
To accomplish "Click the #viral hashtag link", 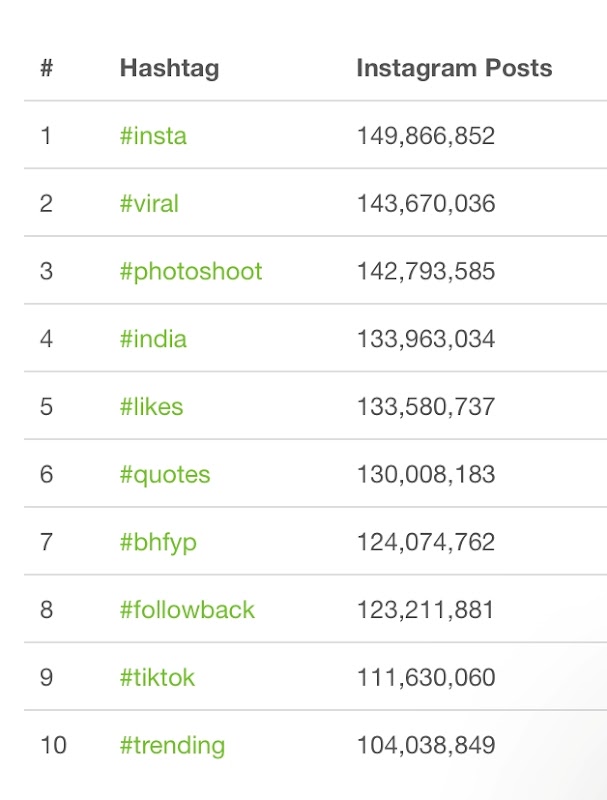I will point(149,204).
